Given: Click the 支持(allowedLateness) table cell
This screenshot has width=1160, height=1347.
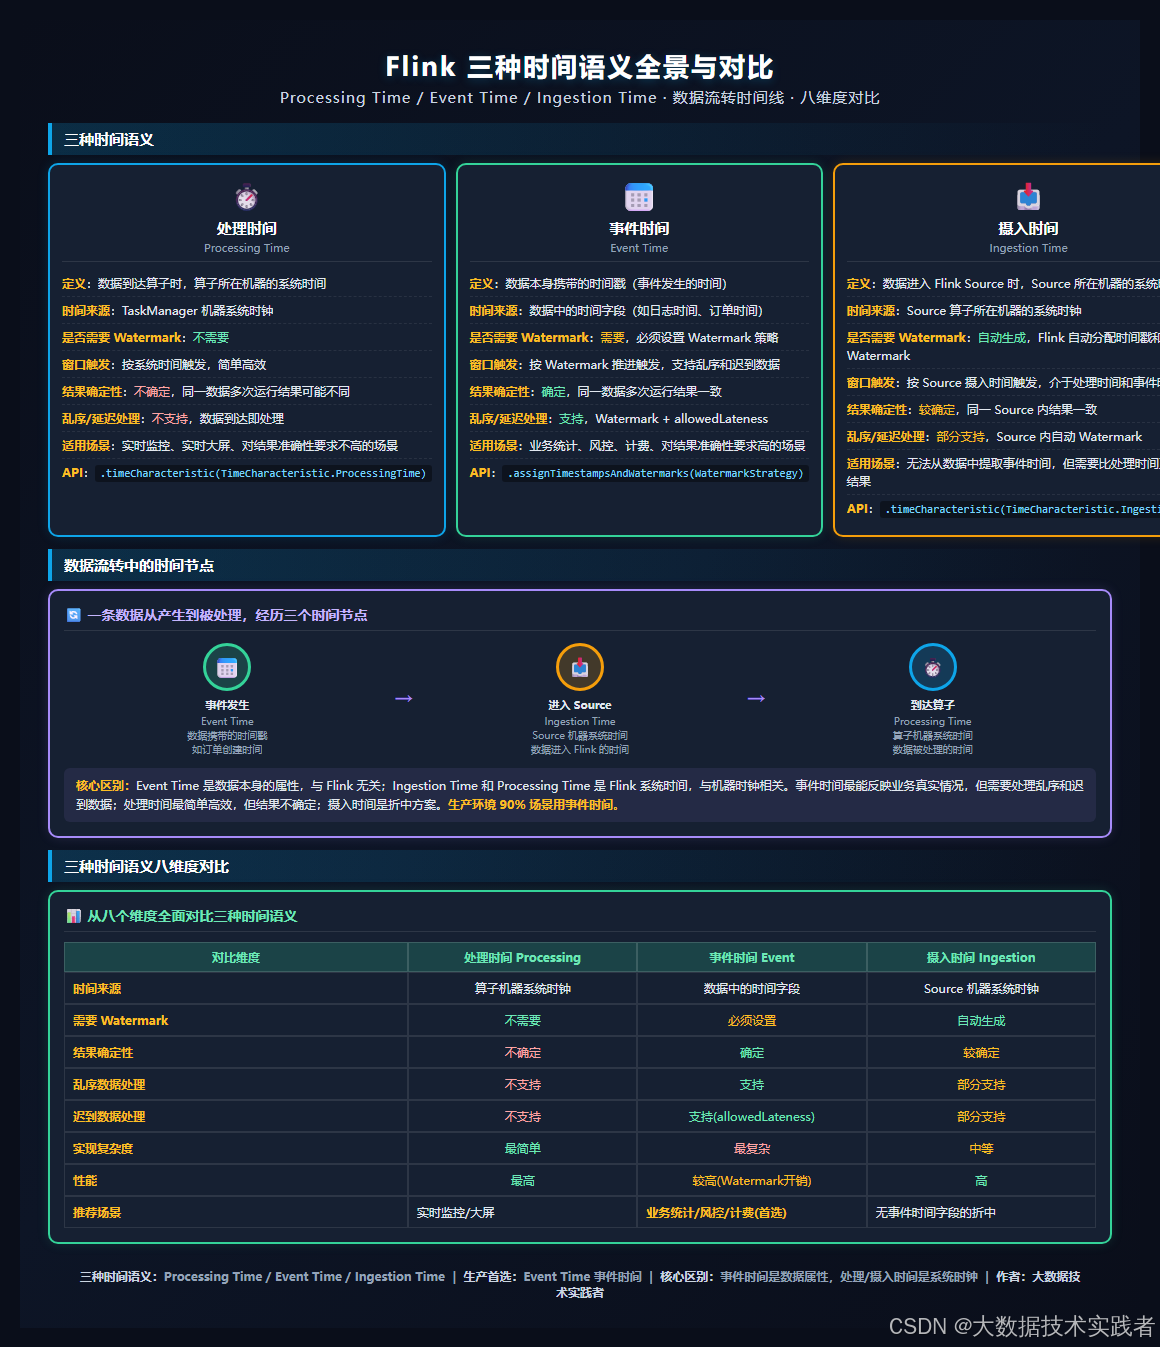Looking at the screenshot, I should click(x=752, y=1117).
